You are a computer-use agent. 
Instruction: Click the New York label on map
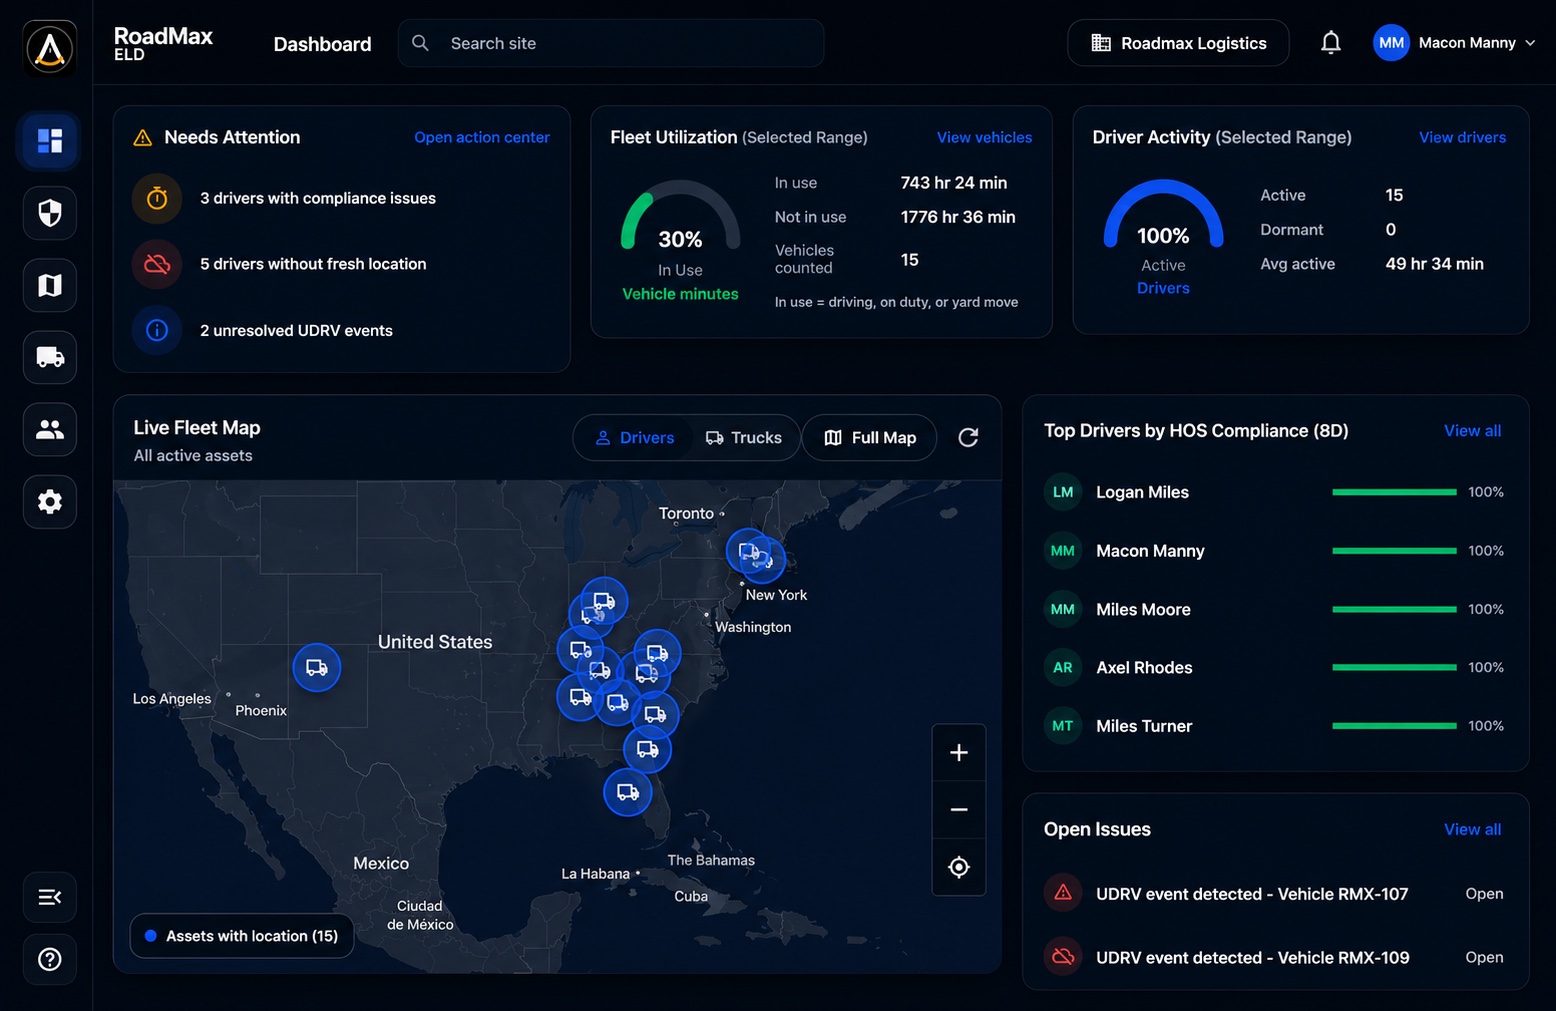[x=776, y=595]
